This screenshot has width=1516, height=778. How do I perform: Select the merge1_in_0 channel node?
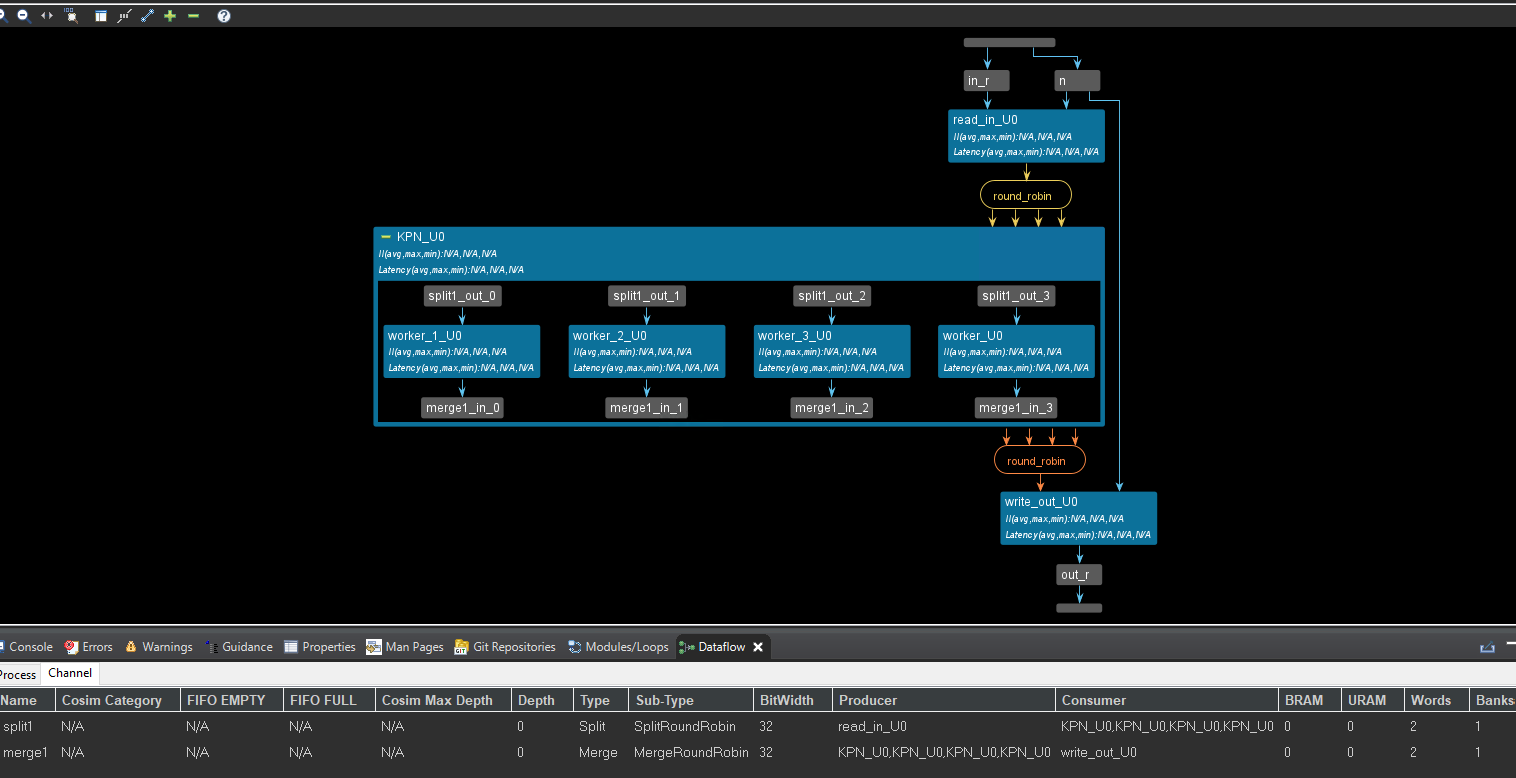coord(462,407)
